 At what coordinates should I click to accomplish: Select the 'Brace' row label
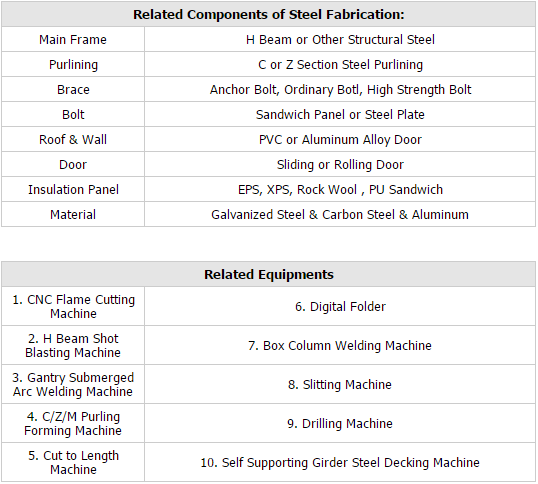coord(73,90)
